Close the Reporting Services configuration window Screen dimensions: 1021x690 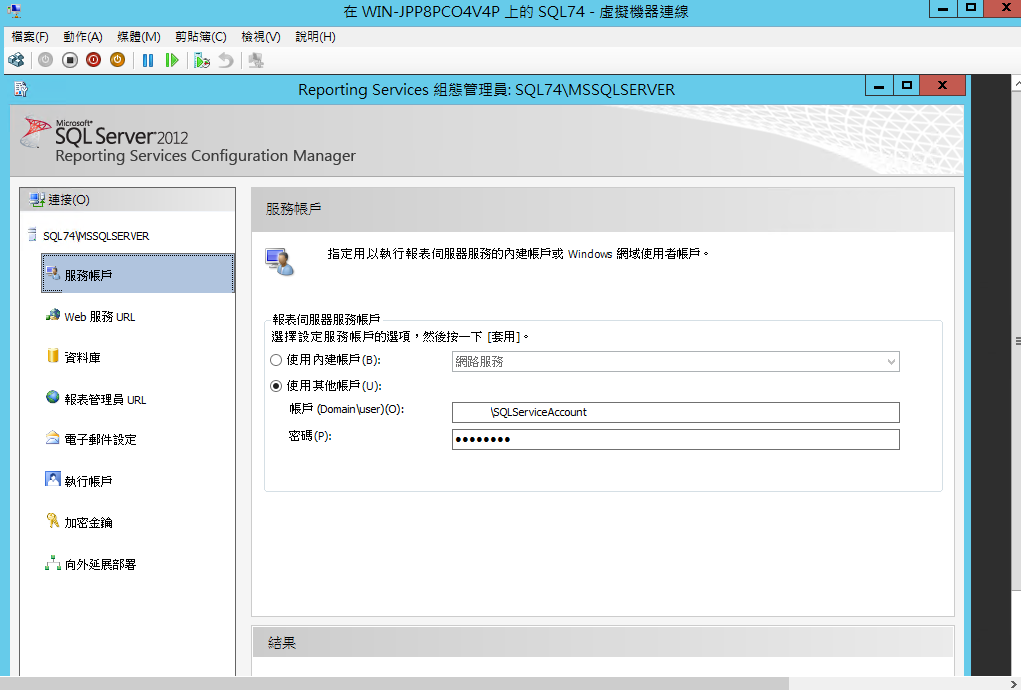(x=942, y=85)
